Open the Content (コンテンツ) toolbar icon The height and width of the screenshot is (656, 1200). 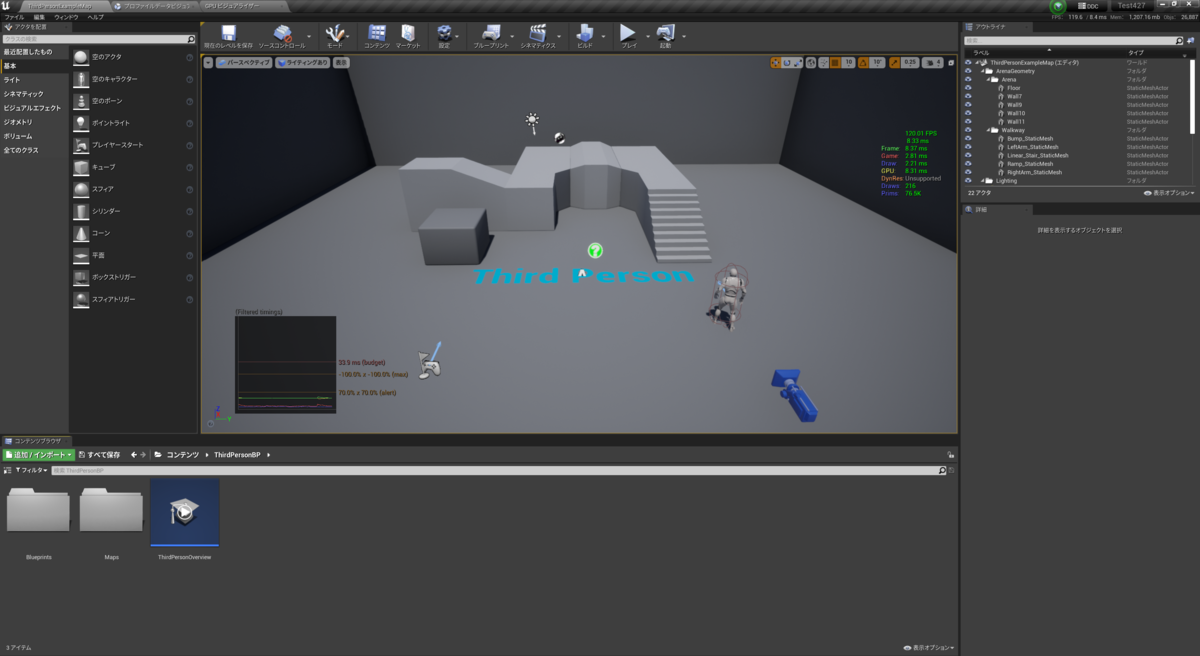pyautogui.click(x=377, y=33)
